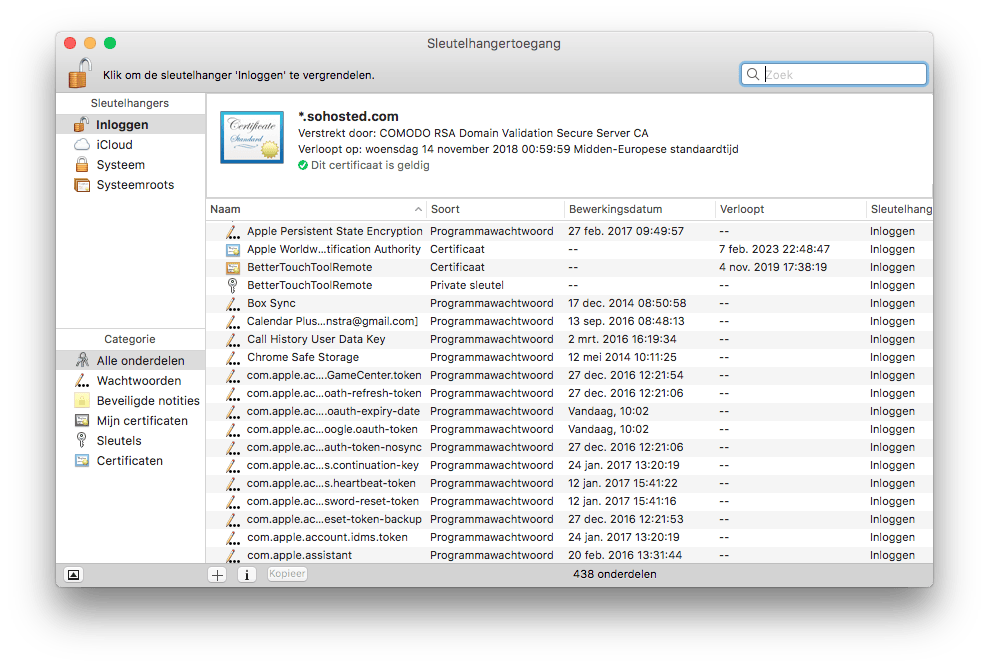
Task: Select the 'com.apple.ac...auth-token-nosync' entry
Action: (x=569, y=447)
